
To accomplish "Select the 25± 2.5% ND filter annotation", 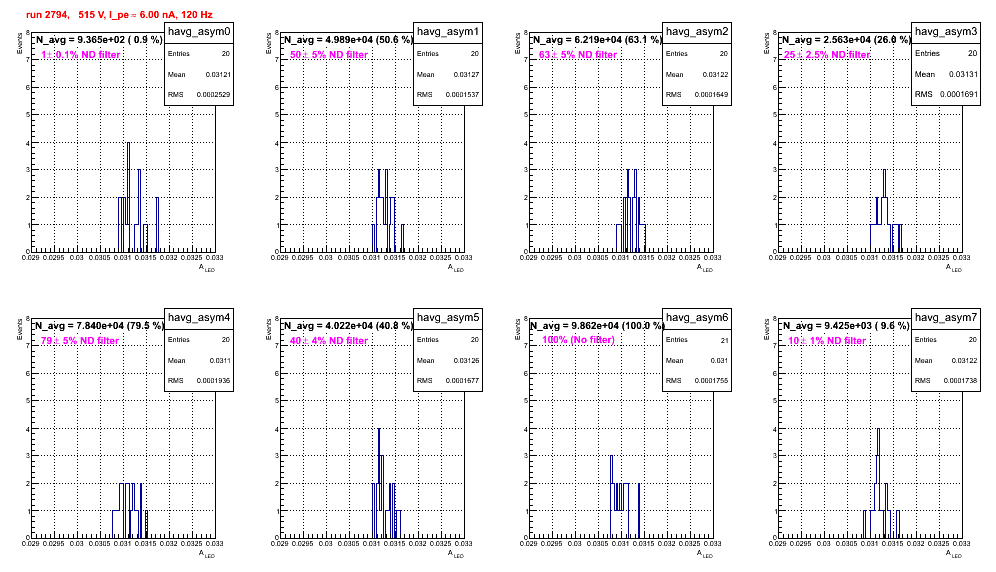I will [827, 55].
